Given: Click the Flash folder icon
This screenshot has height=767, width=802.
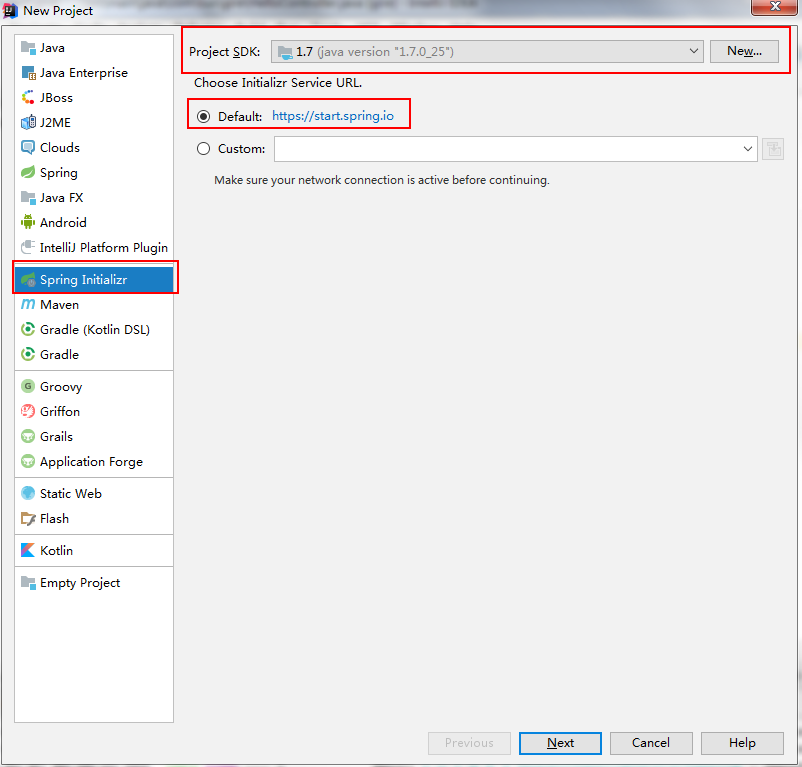Looking at the screenshot, I should [28, 518].
